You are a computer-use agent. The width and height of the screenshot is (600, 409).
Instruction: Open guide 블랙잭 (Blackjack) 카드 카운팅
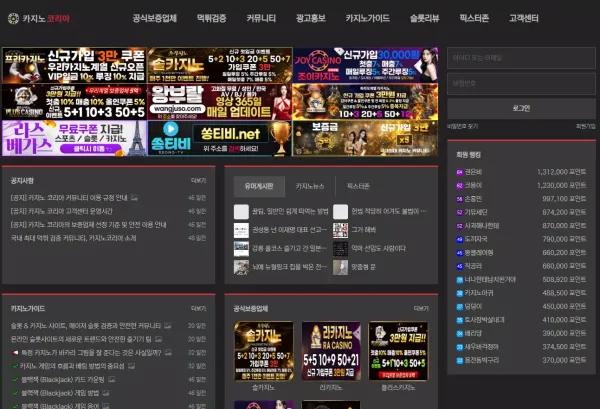[x=63, y=380]
